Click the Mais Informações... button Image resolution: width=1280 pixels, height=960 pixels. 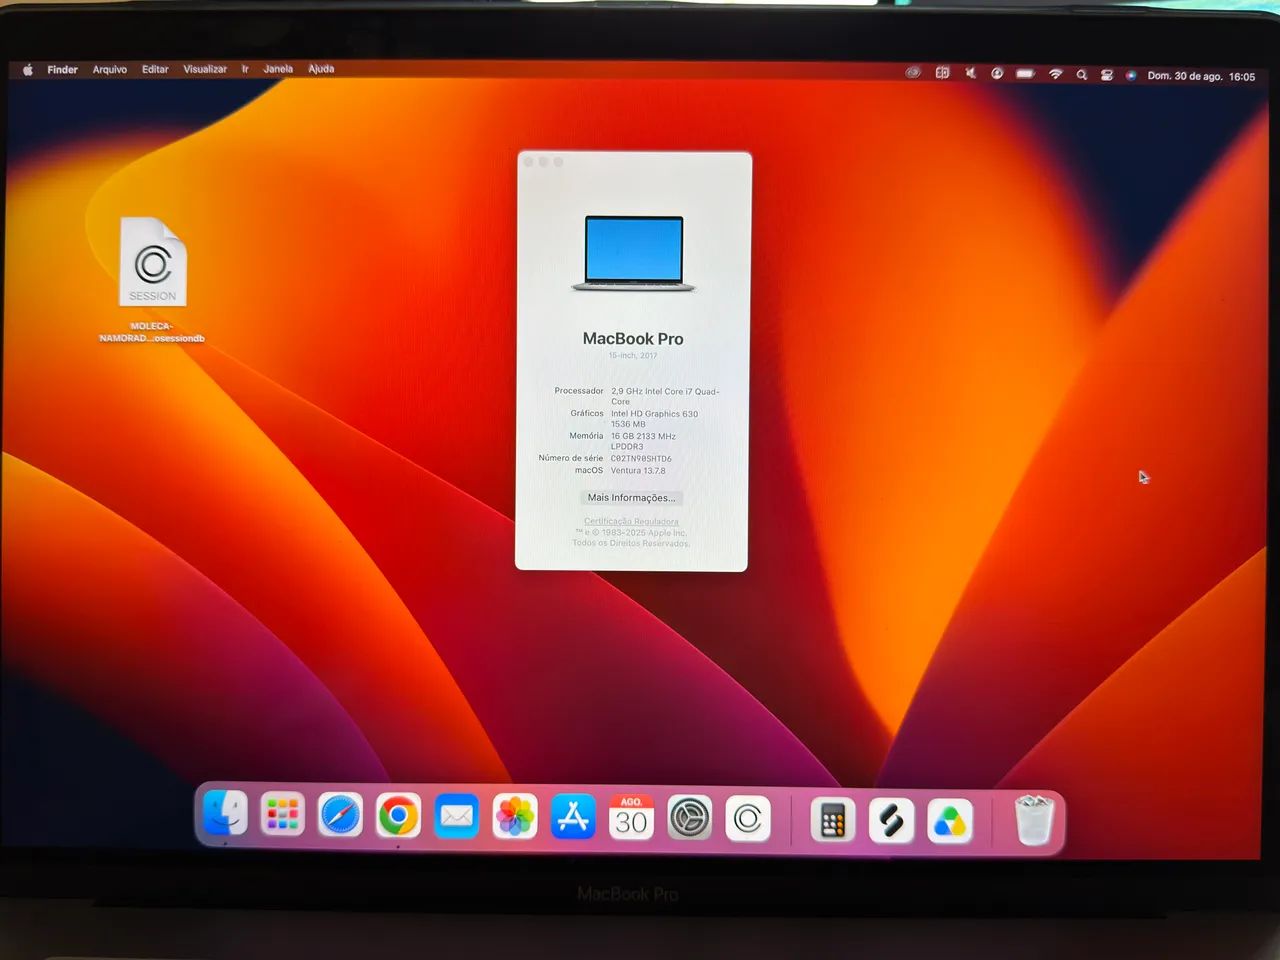[631, 498]
